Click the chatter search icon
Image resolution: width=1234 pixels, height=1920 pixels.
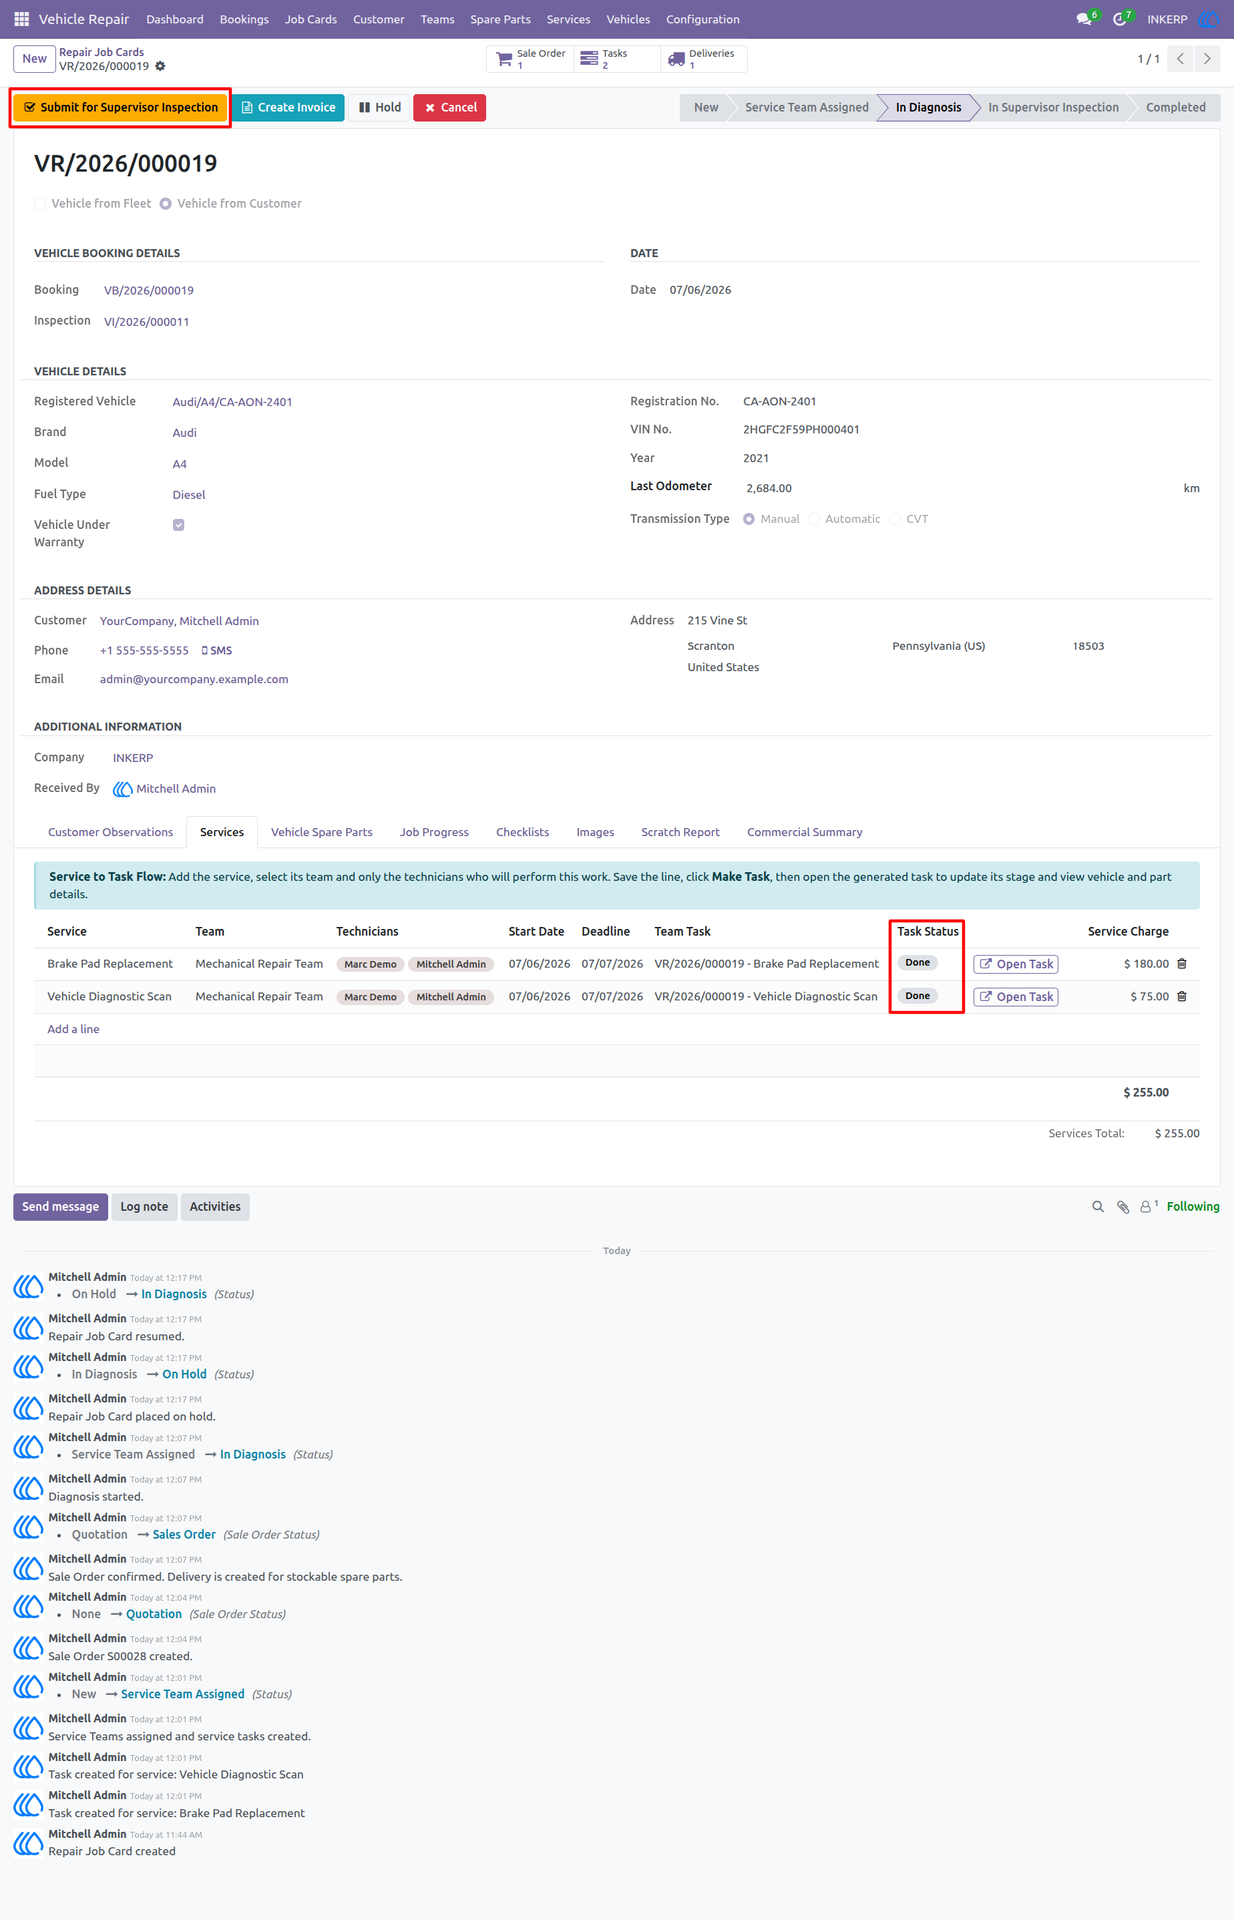[1098, 1207]
